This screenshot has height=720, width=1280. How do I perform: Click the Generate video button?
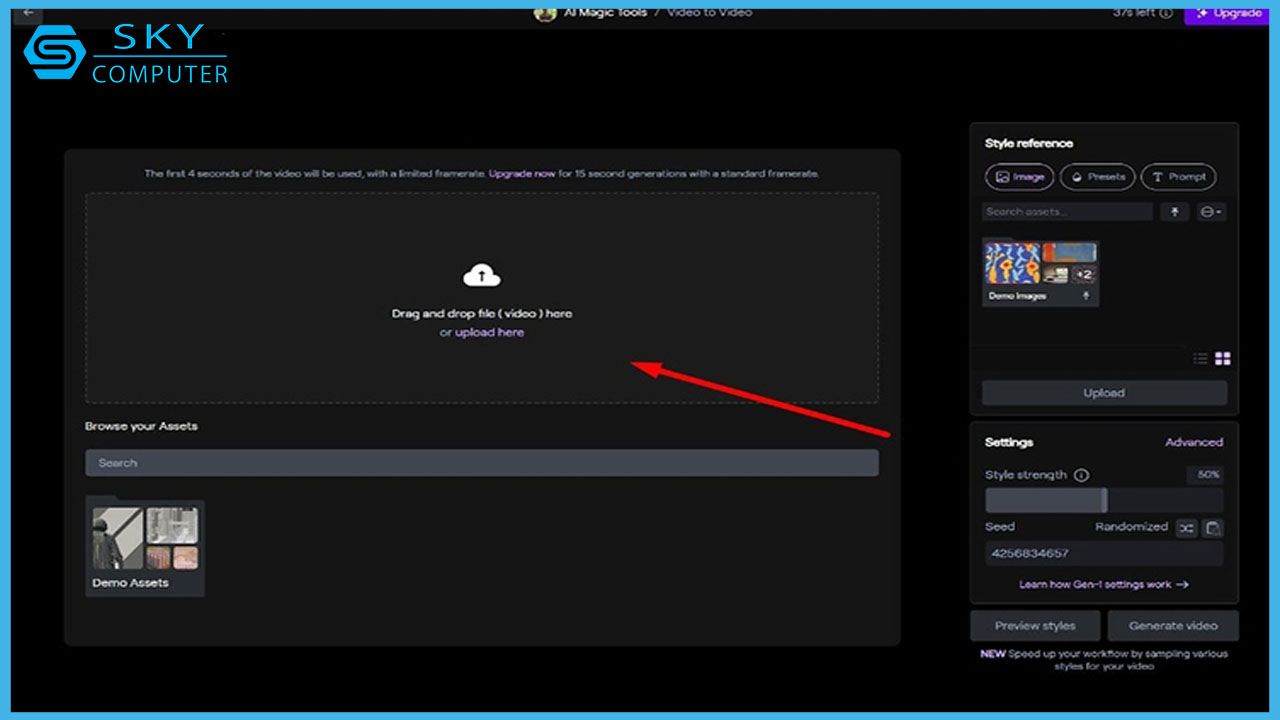(x=1172, y=626)
